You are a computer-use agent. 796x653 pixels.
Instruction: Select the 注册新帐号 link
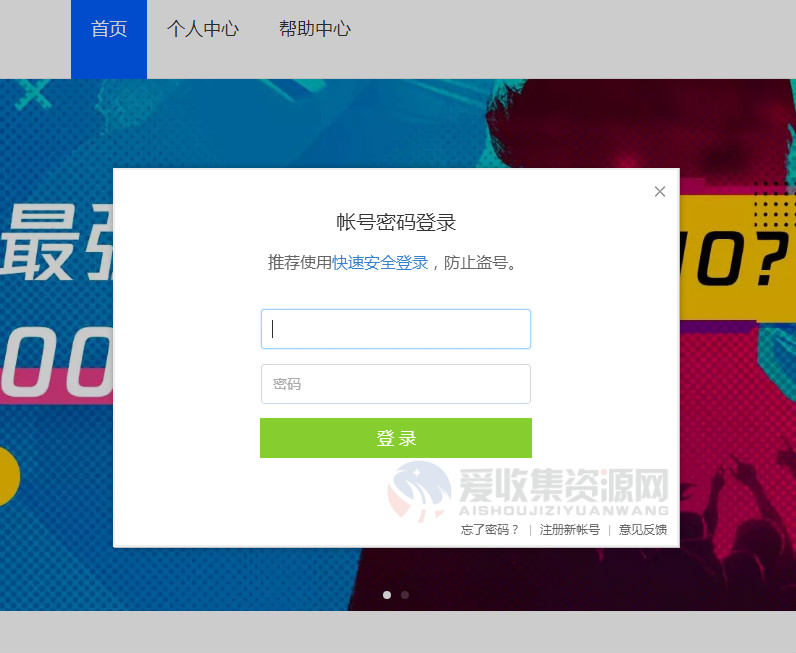(x=570, y=530)
